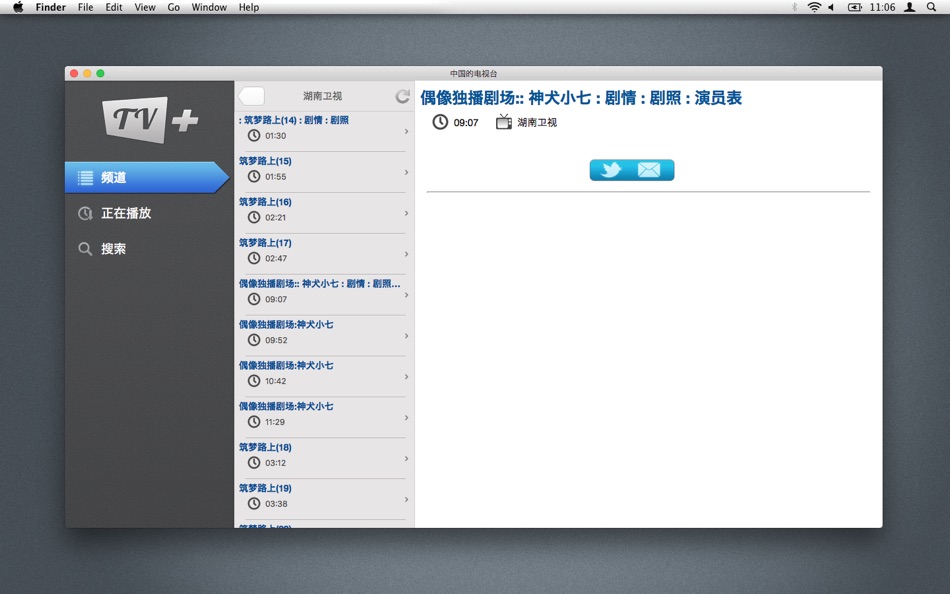
Task: Click the 11:06 menu bar clock
Action: (882, 7)
